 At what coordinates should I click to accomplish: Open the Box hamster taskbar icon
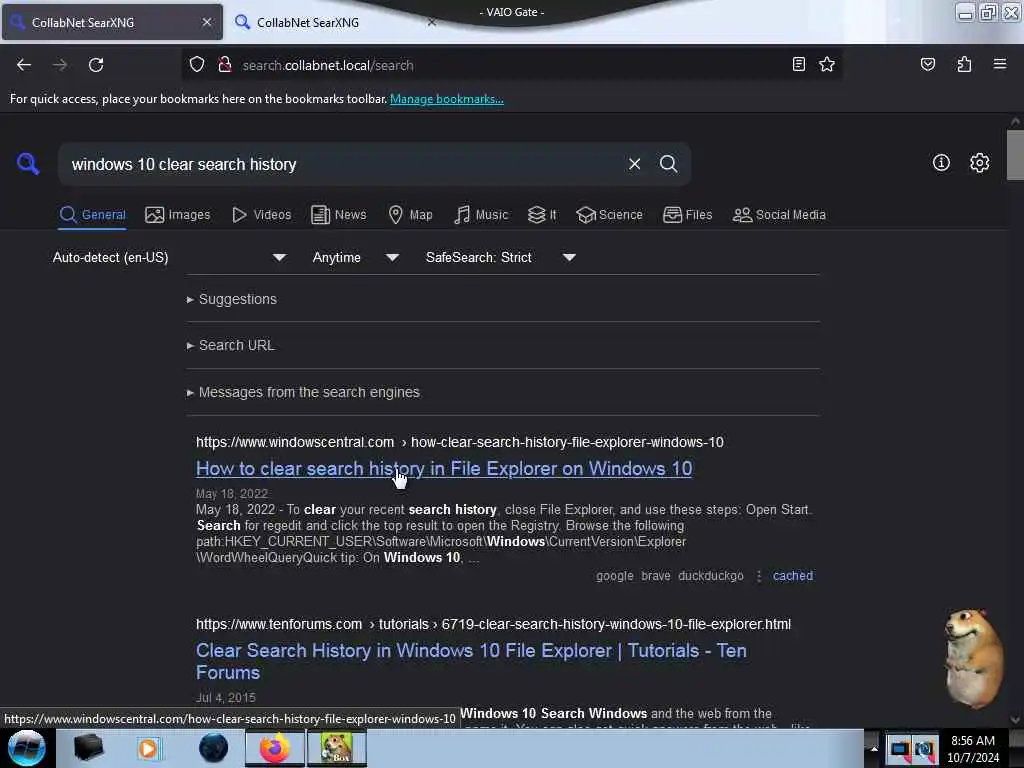[336, 748]
